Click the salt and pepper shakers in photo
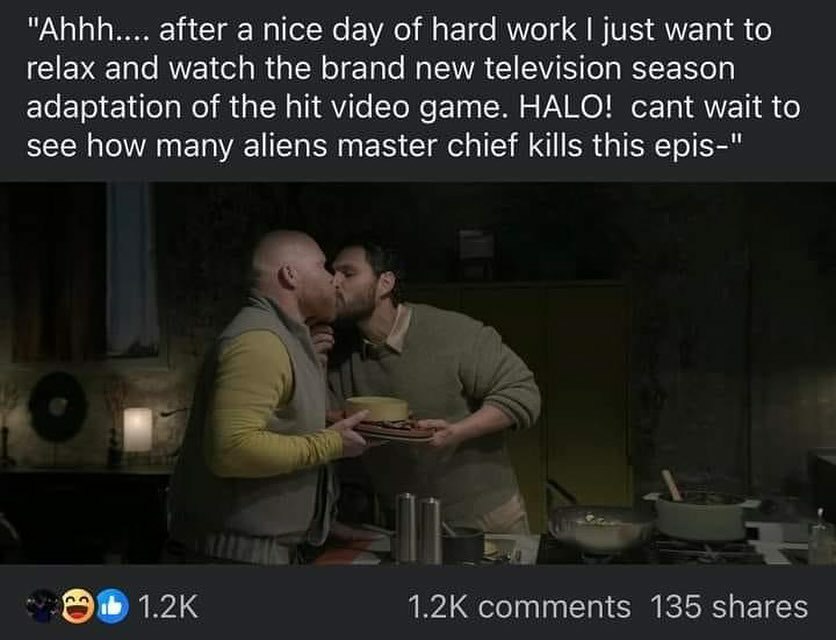The width and height of the screenshot is (836, 640). (x=419, y=528)
